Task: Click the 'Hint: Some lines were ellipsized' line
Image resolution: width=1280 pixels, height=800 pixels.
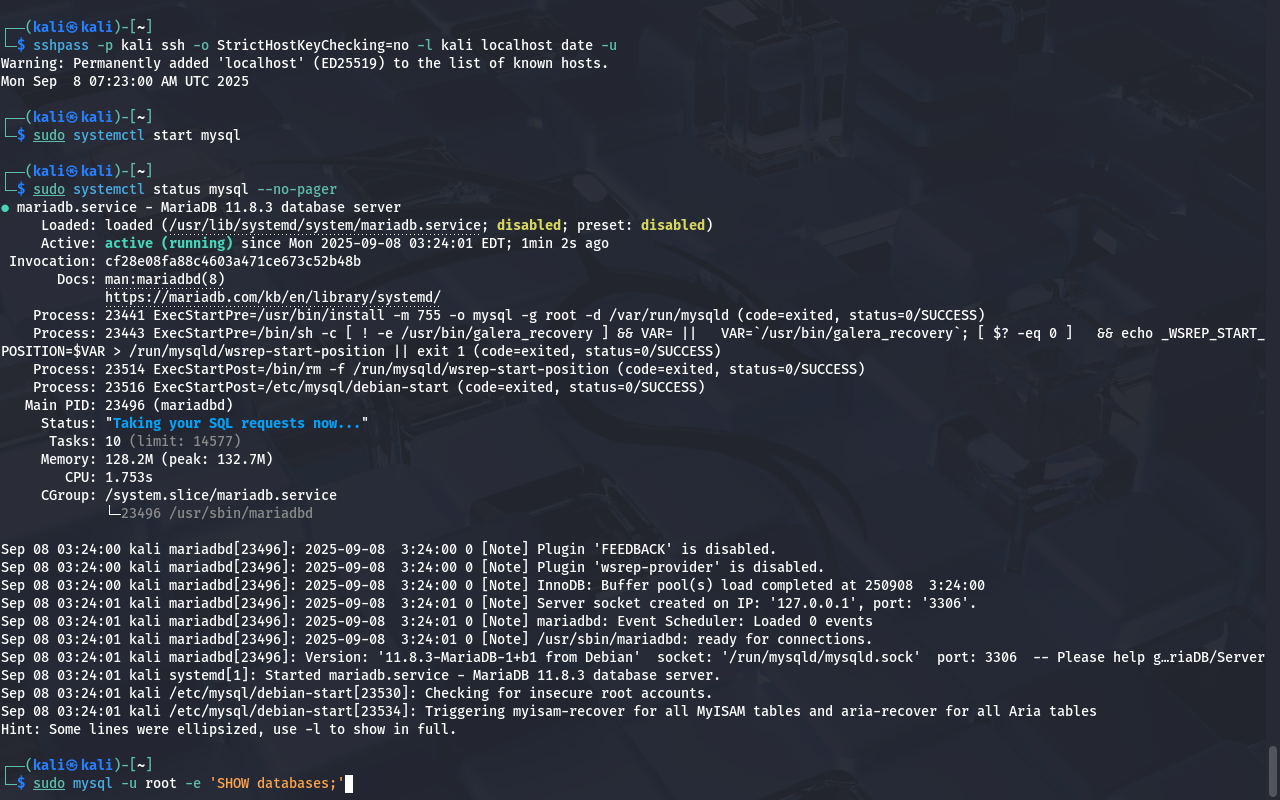Action: [229, 729]
